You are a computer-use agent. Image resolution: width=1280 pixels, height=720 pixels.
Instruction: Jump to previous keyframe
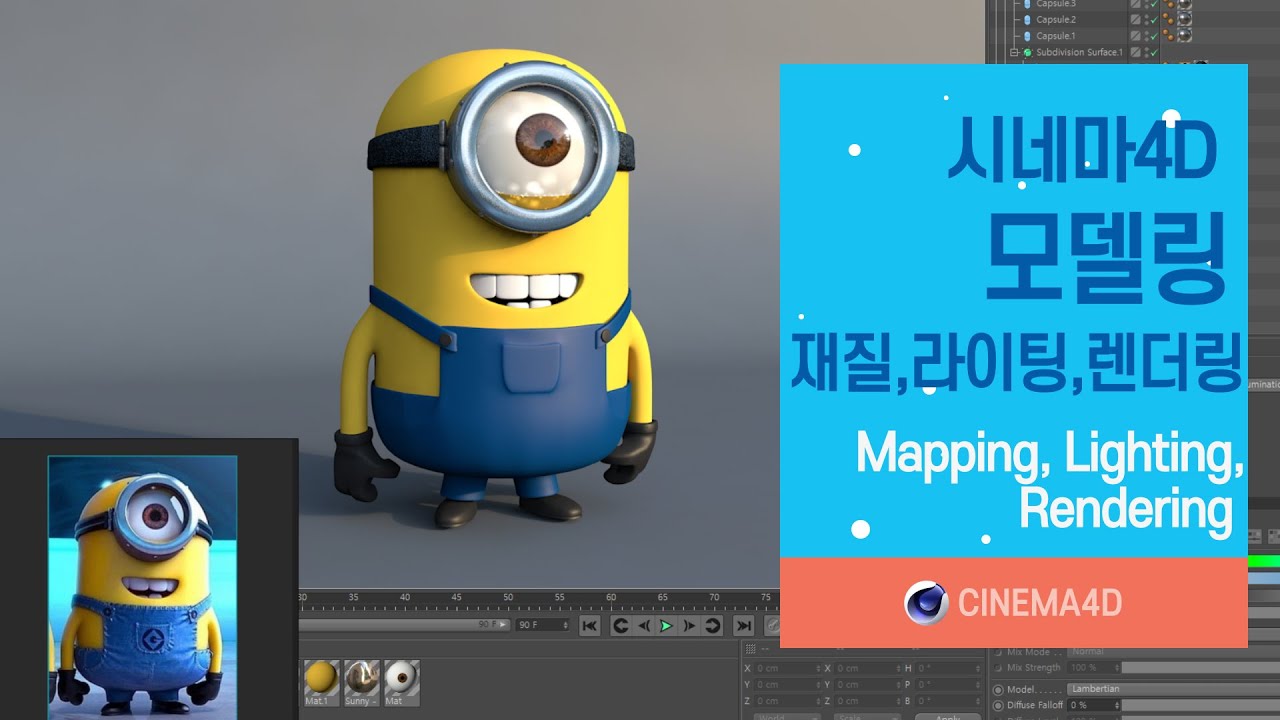620,626
